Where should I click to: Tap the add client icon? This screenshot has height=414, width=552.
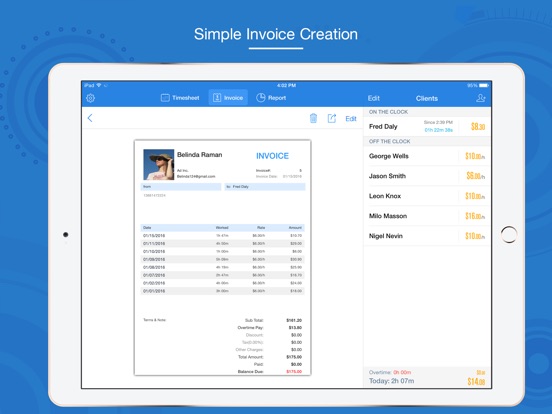click(481, 98)
